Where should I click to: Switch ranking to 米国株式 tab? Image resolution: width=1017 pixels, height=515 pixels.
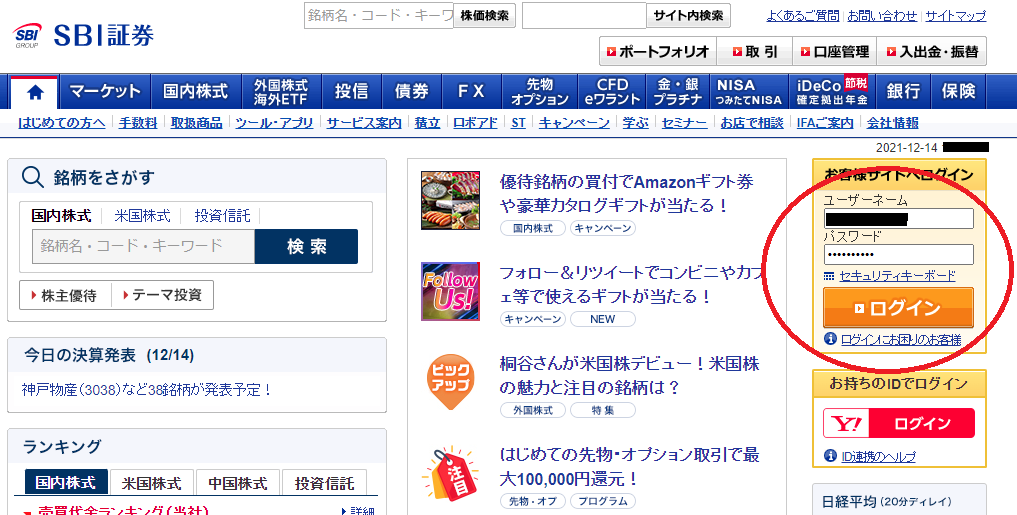tap(152, 483)
